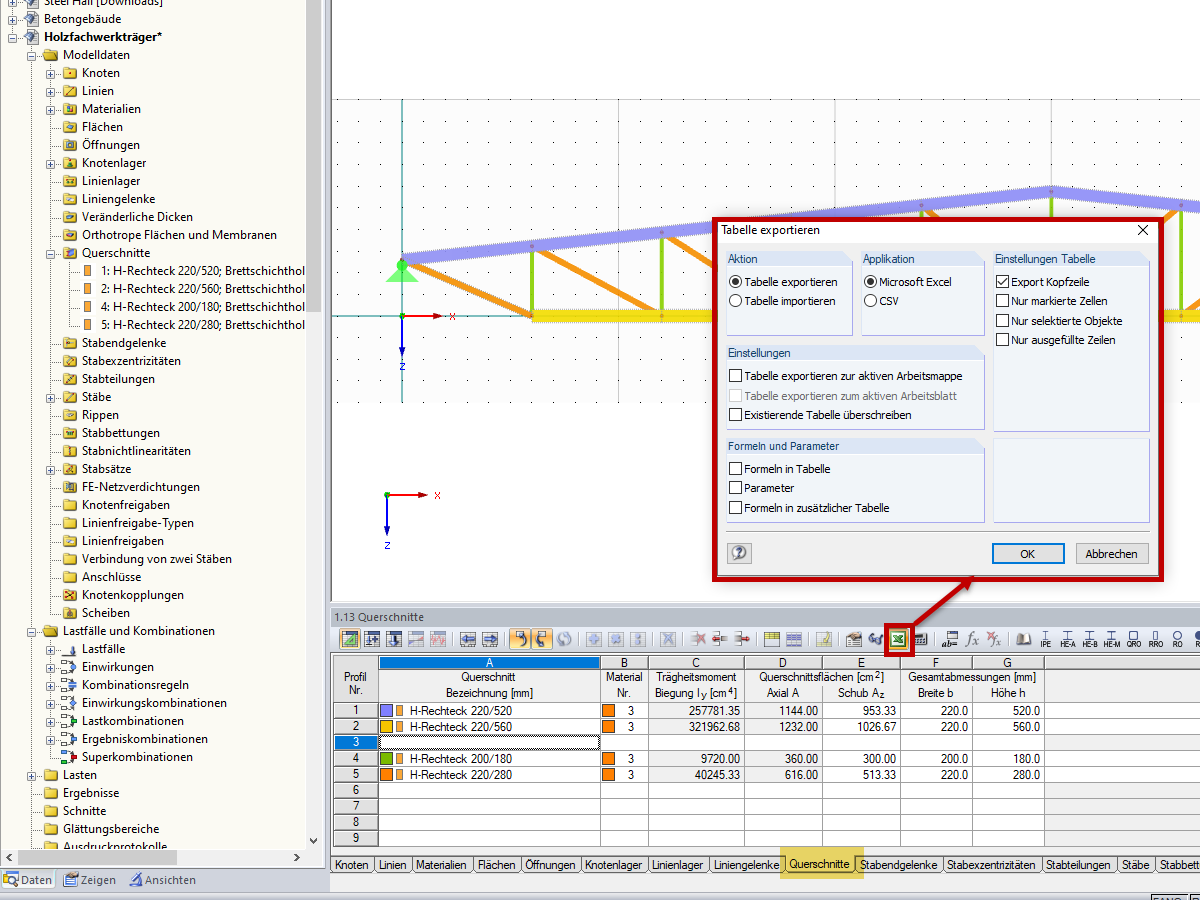Select the Redo icon in the table toolbar

tap(541, 640)
